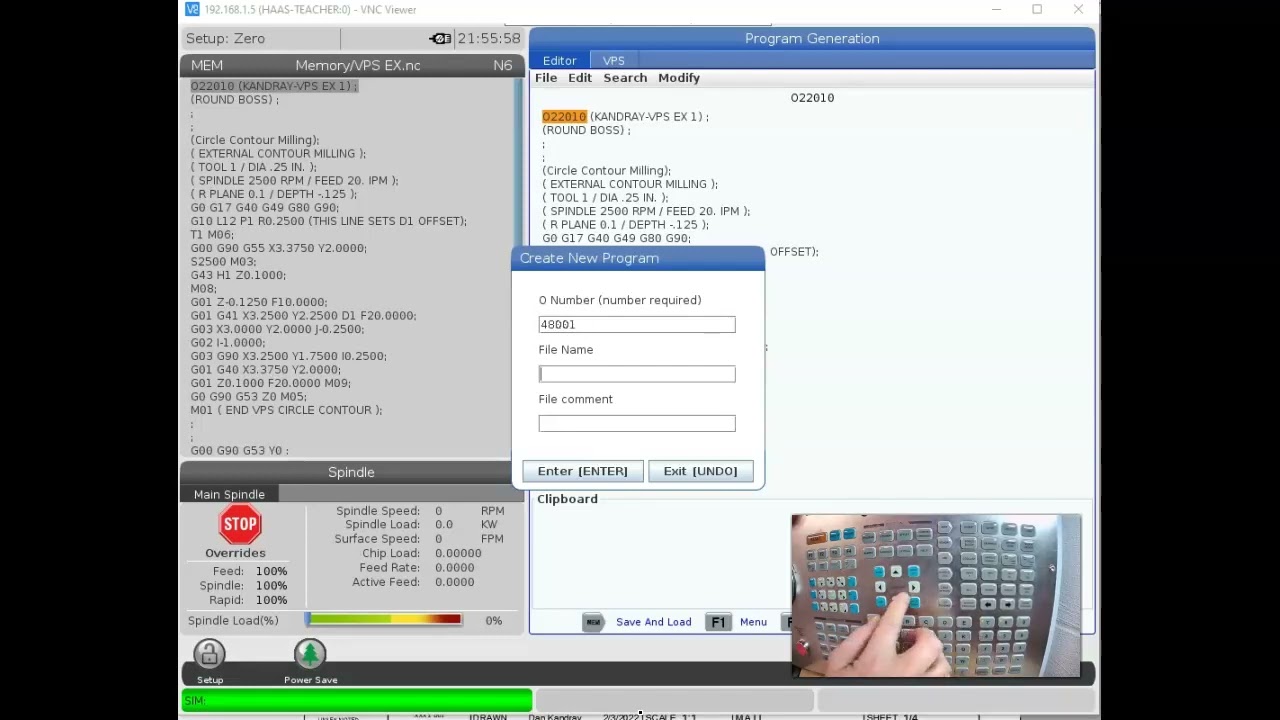1280x720 pixels.
Task: Click the Enter [ENTER] button
Action: coord(583,471)
